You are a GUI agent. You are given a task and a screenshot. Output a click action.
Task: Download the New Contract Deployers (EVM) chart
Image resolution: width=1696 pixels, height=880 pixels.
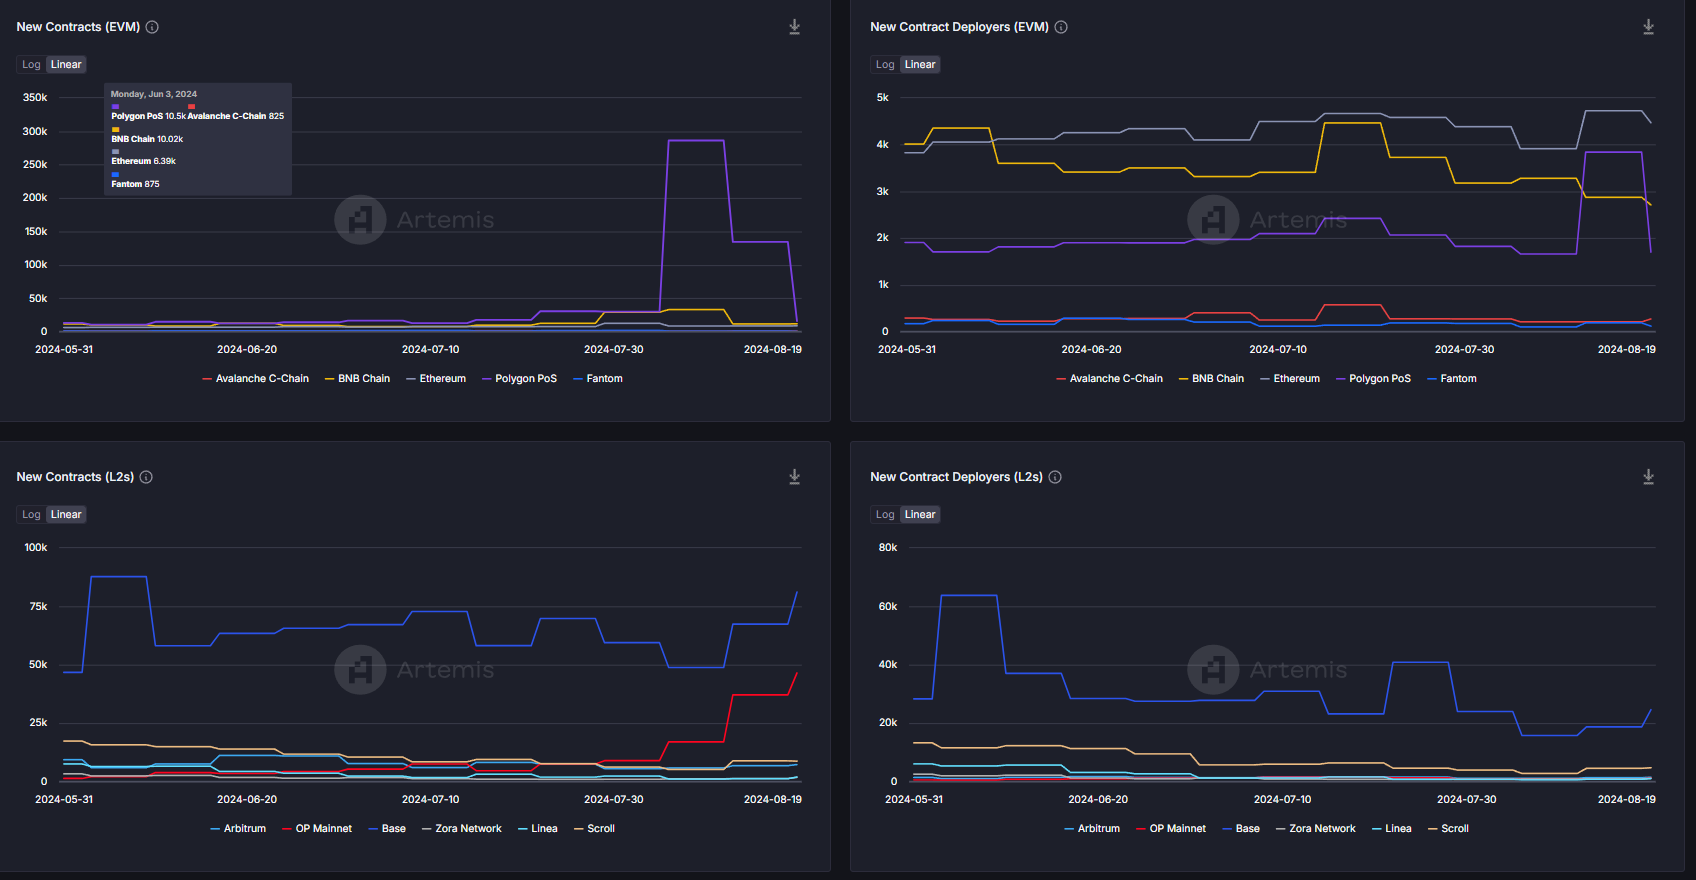coord(1648,27)
